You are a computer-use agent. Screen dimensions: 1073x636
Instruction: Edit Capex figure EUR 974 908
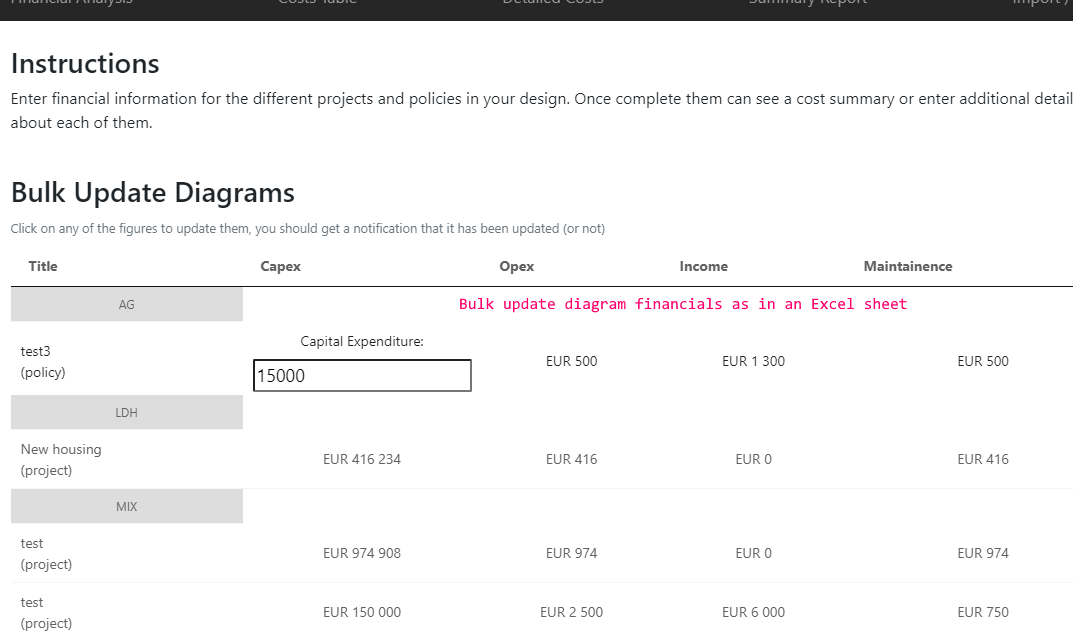tap(362, 553)
